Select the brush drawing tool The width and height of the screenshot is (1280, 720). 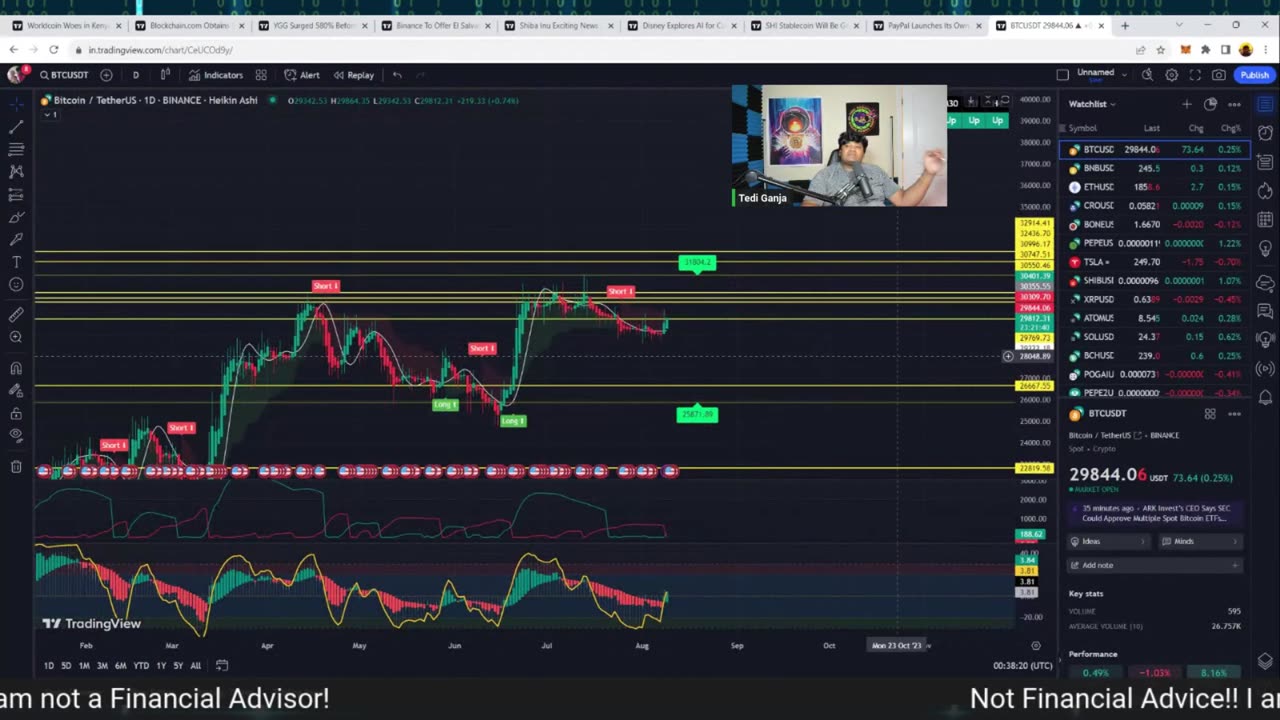click(x=16, y=217)
